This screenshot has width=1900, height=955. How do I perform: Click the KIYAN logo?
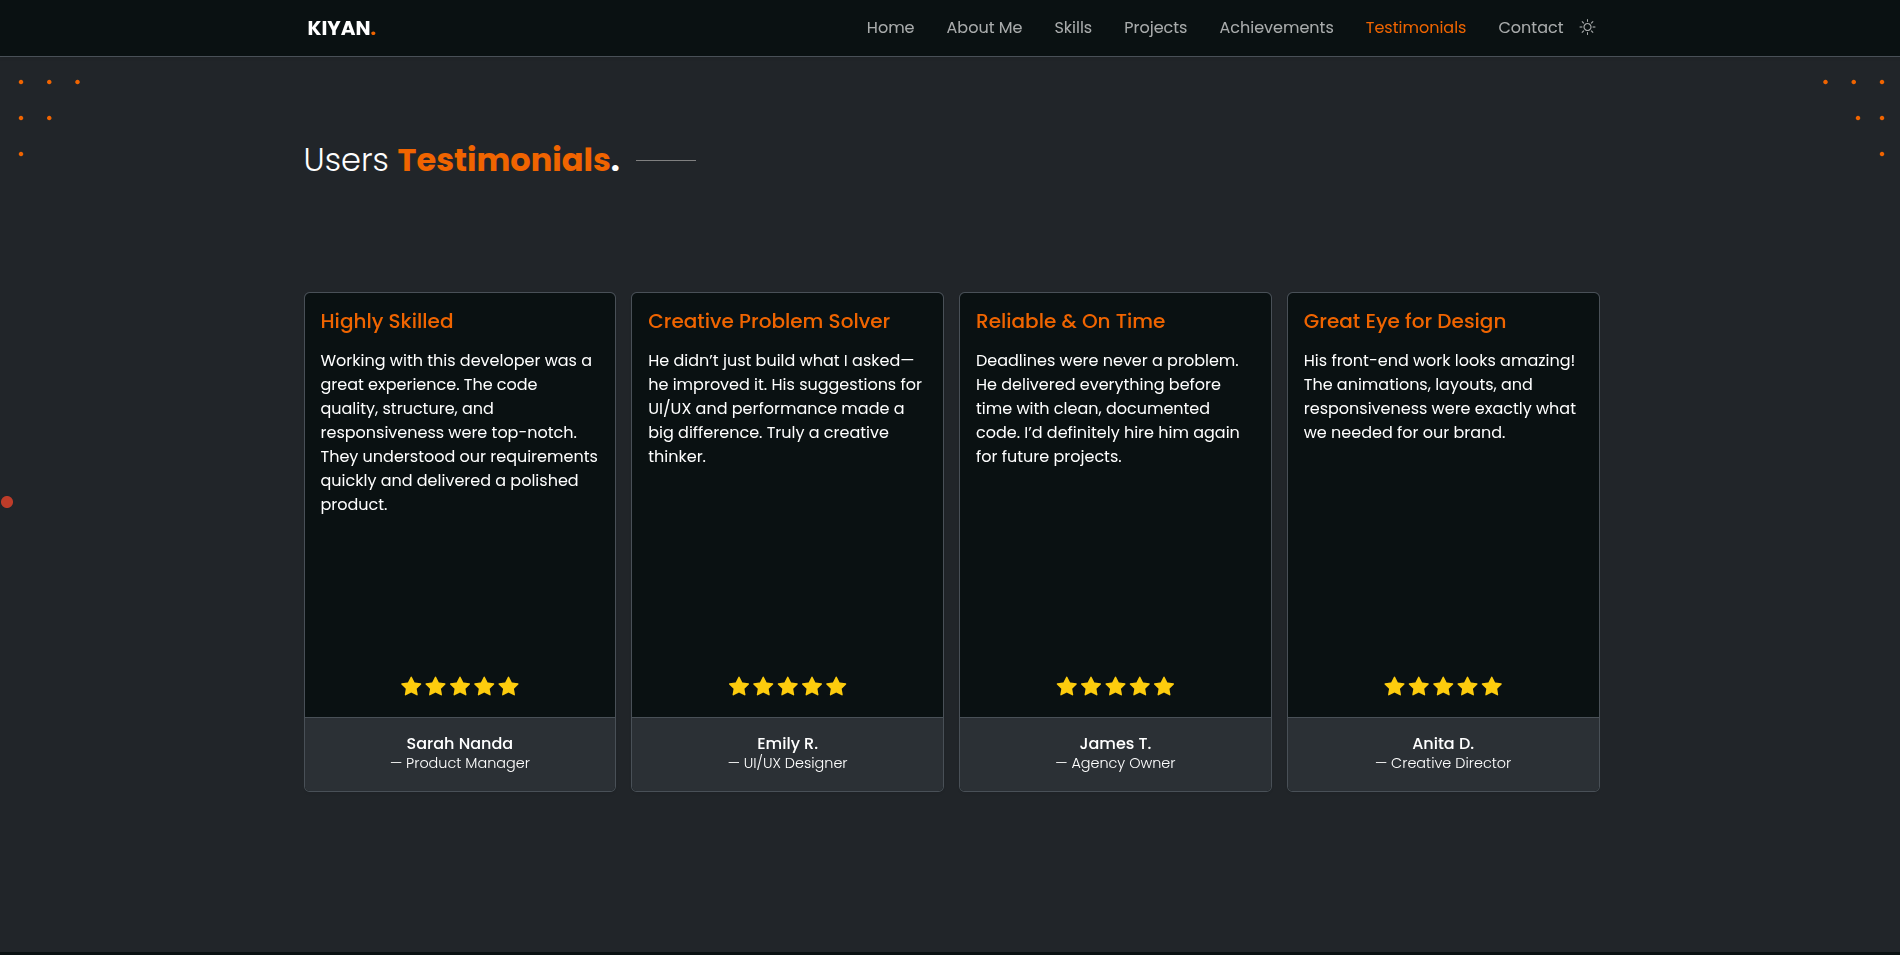pyautogui.click(x=341, y=28)
